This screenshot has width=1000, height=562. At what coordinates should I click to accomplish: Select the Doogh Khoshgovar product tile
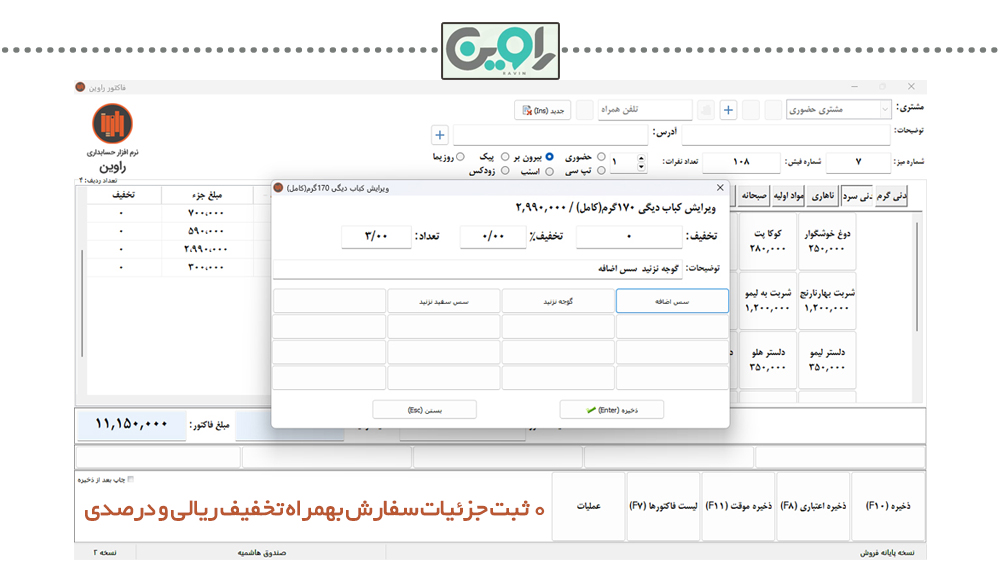point(827,242)
